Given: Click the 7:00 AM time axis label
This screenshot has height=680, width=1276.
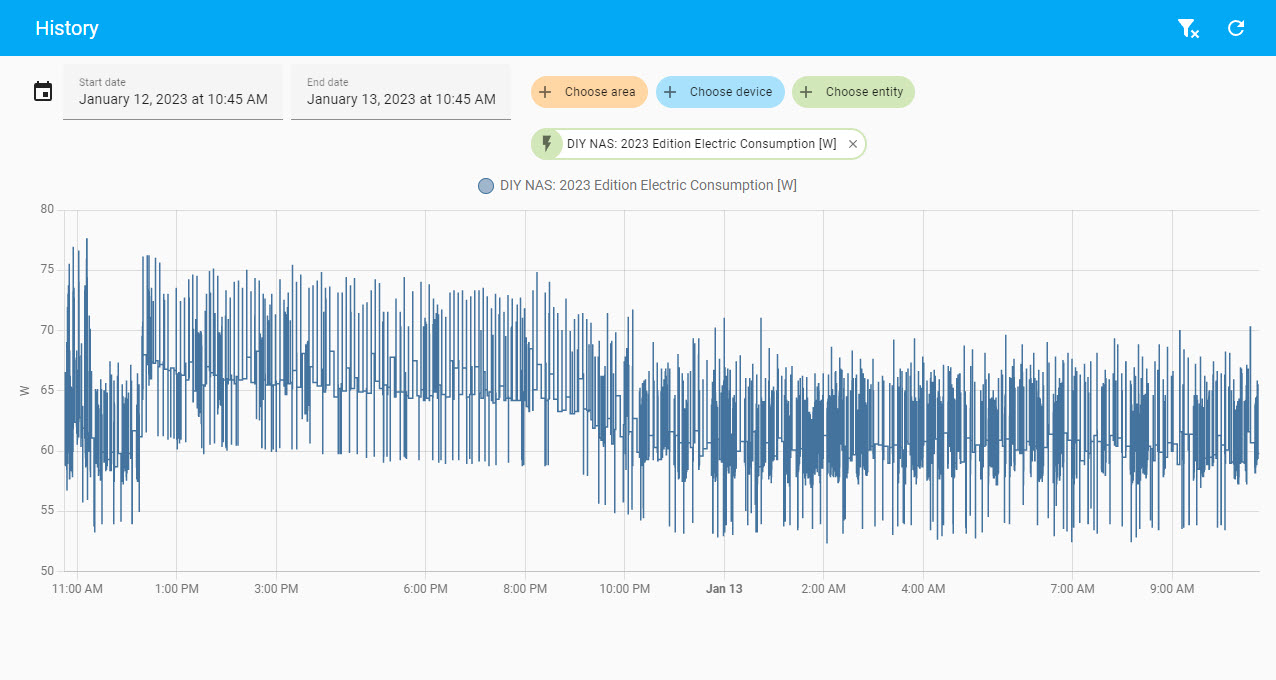Looking at the screenshot, I should point(1072,590).
